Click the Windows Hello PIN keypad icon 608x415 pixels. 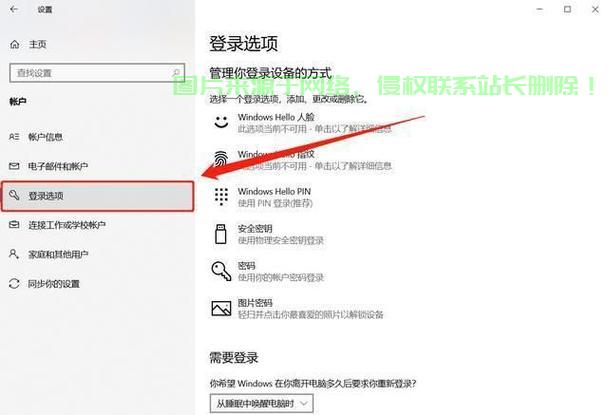[x=221, y=197]
